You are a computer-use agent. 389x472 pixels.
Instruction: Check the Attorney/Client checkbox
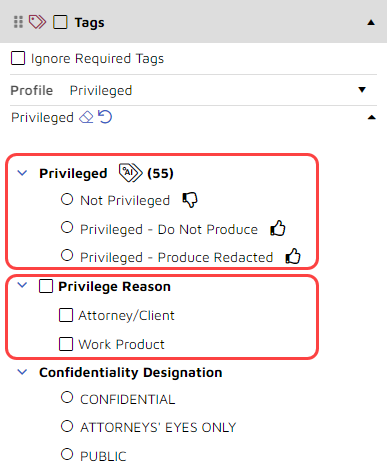tap(66, 315)
